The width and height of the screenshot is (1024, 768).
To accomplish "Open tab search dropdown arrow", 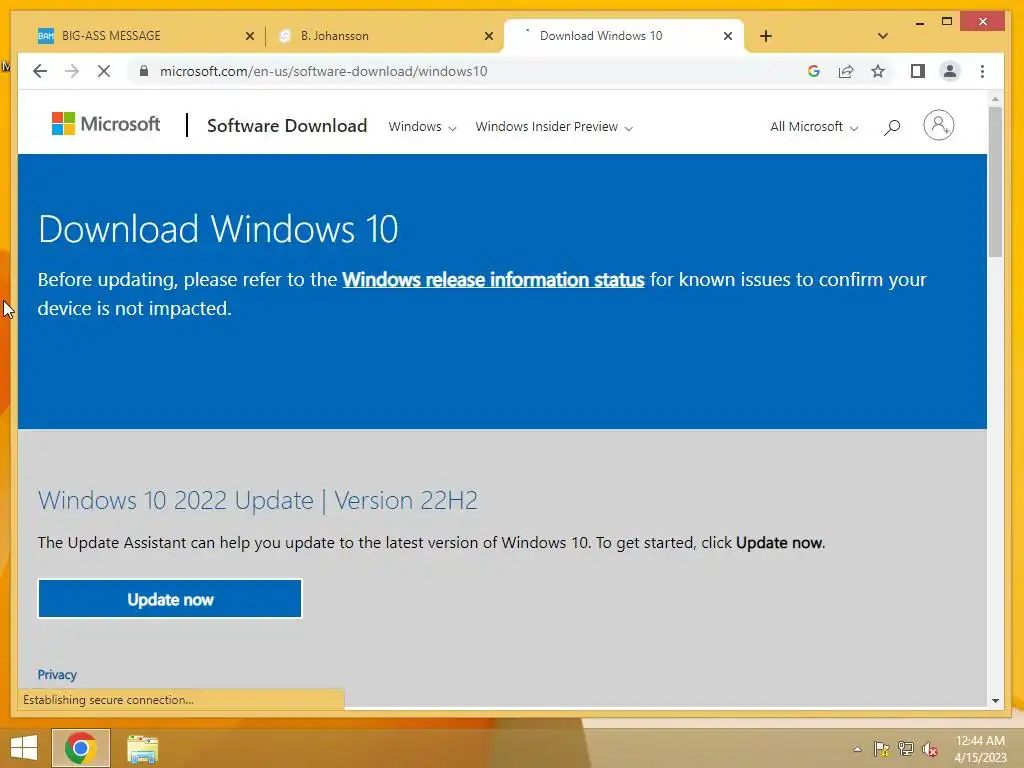I will [882, 36].
